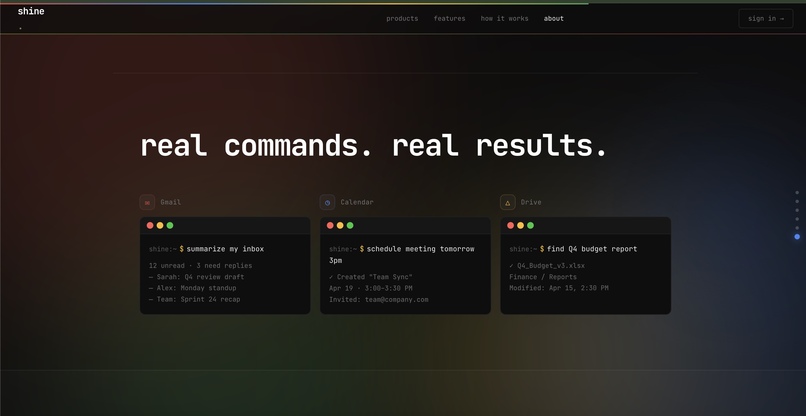
Task: Click yellow dot on Gmail terminal
Action: tap(160, 225)
